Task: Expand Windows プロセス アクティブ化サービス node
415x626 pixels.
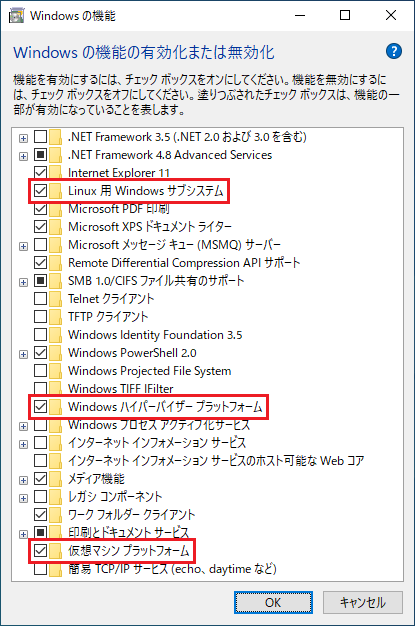Action: [x=24, y=426]
